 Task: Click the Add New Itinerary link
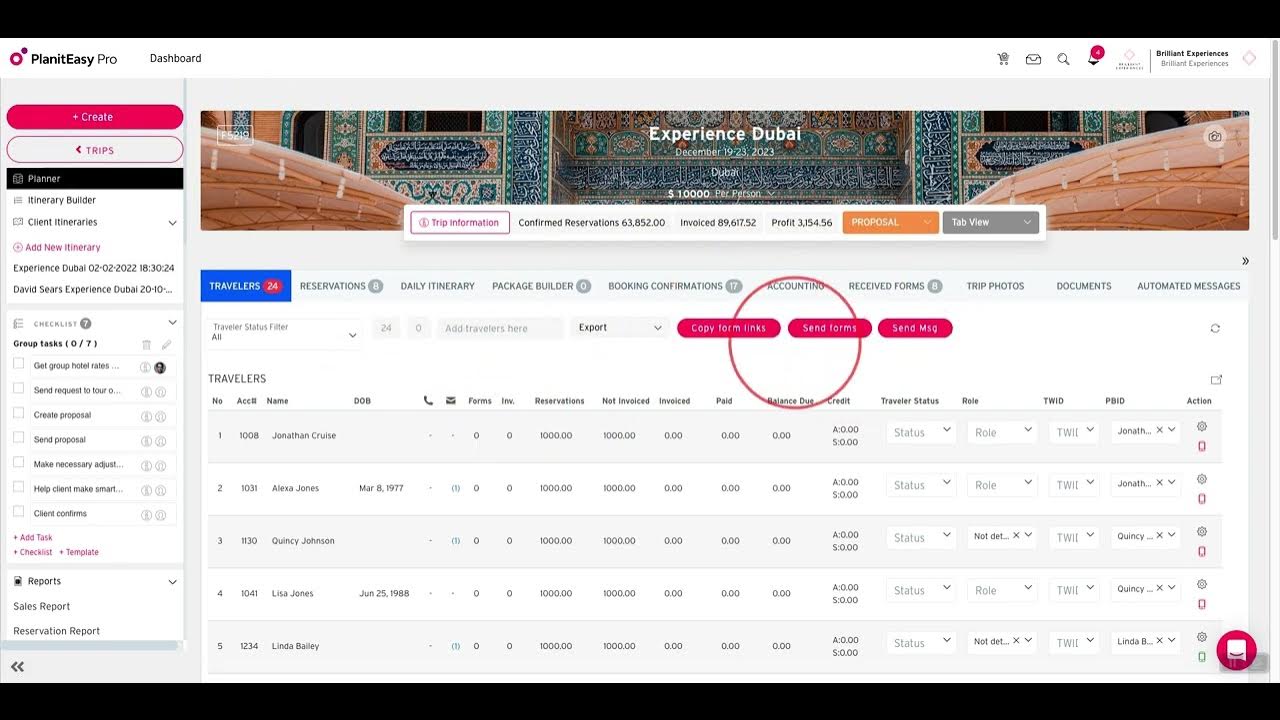click(x=57, y=247)
